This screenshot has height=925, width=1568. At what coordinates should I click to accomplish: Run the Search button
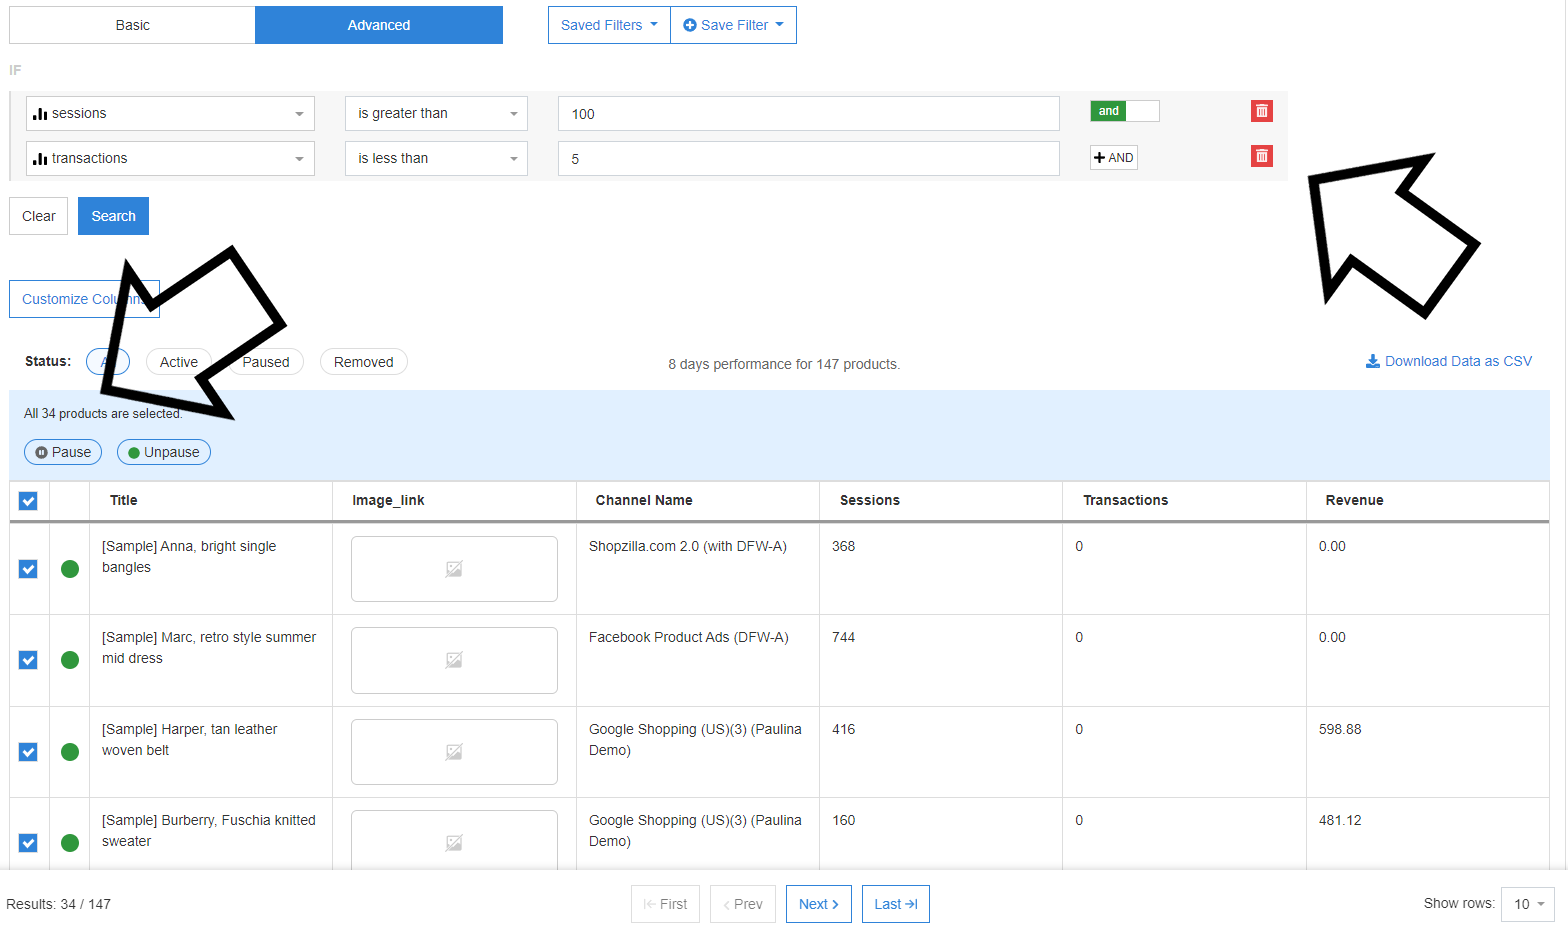(x=113, y=216)
